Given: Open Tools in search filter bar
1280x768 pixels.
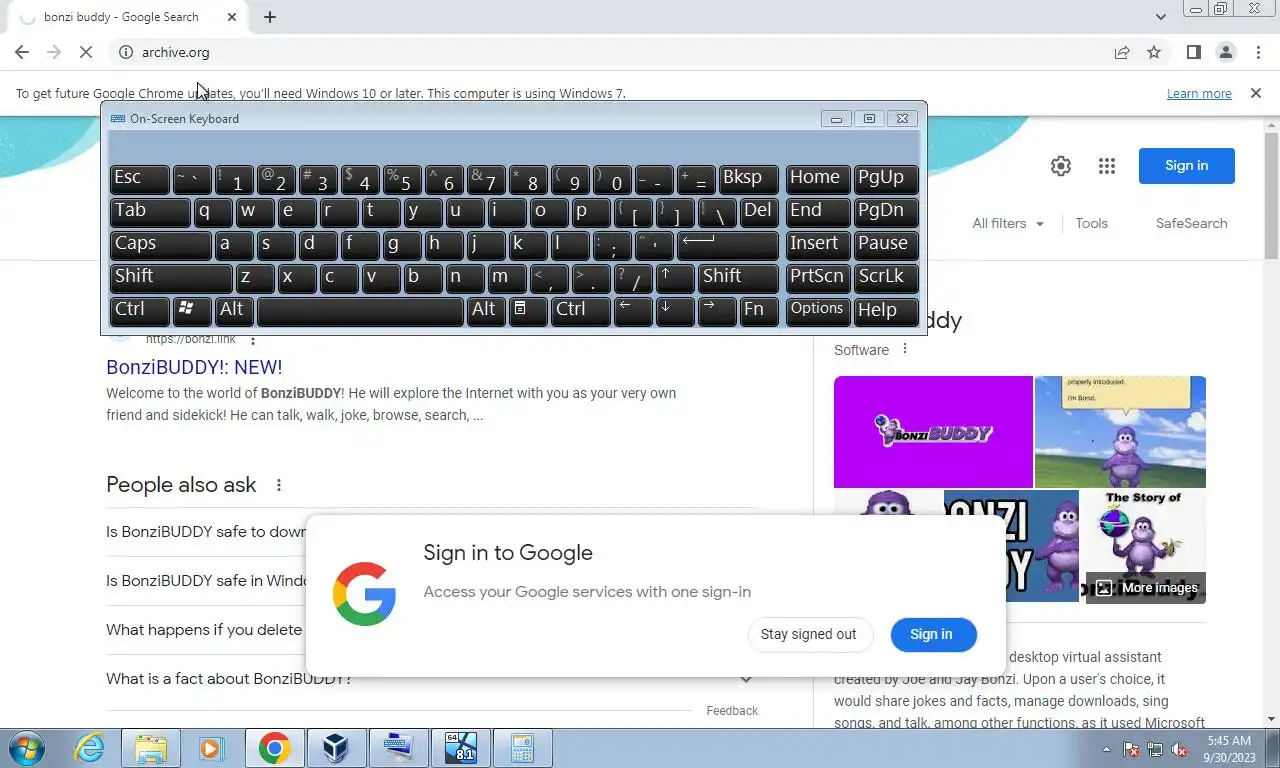Looking at the screenshot, I should 1091,224.
